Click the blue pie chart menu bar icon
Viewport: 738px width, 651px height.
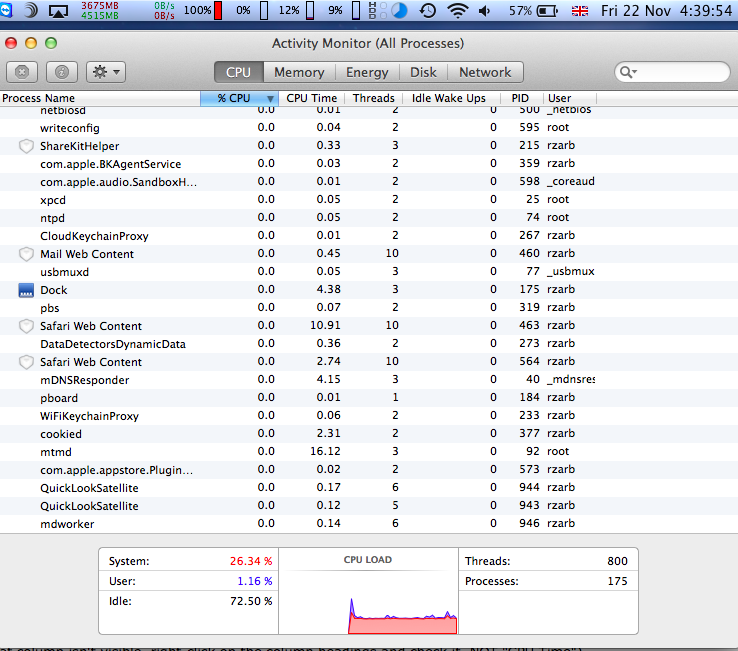[x=399, y=10]
